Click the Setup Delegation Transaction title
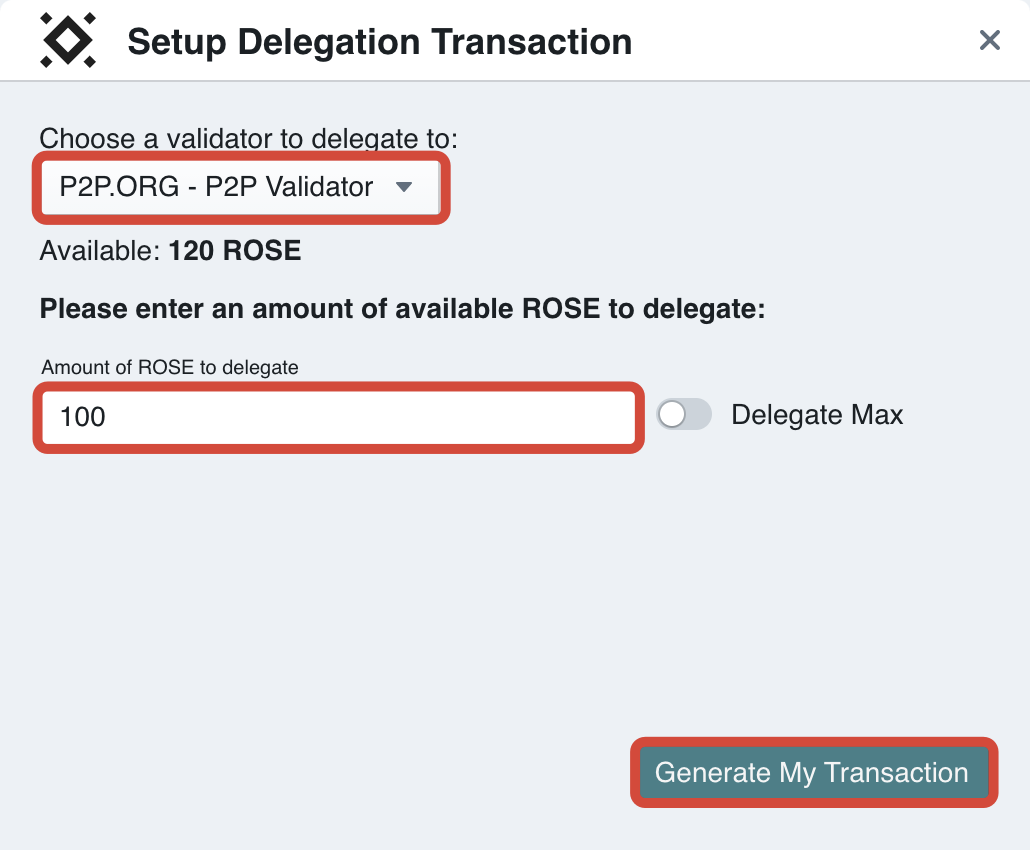Screen dimensions: 1030x850 click(x=379, y=42)
